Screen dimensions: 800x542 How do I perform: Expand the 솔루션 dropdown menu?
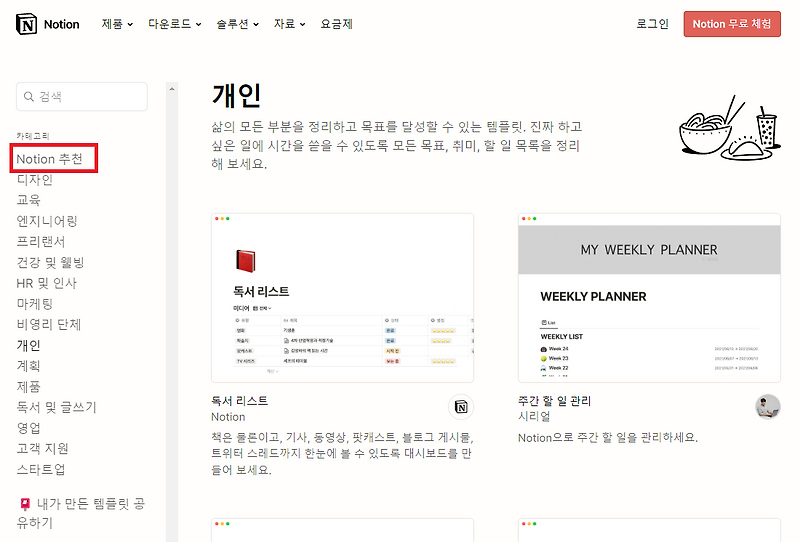(237, 24)
